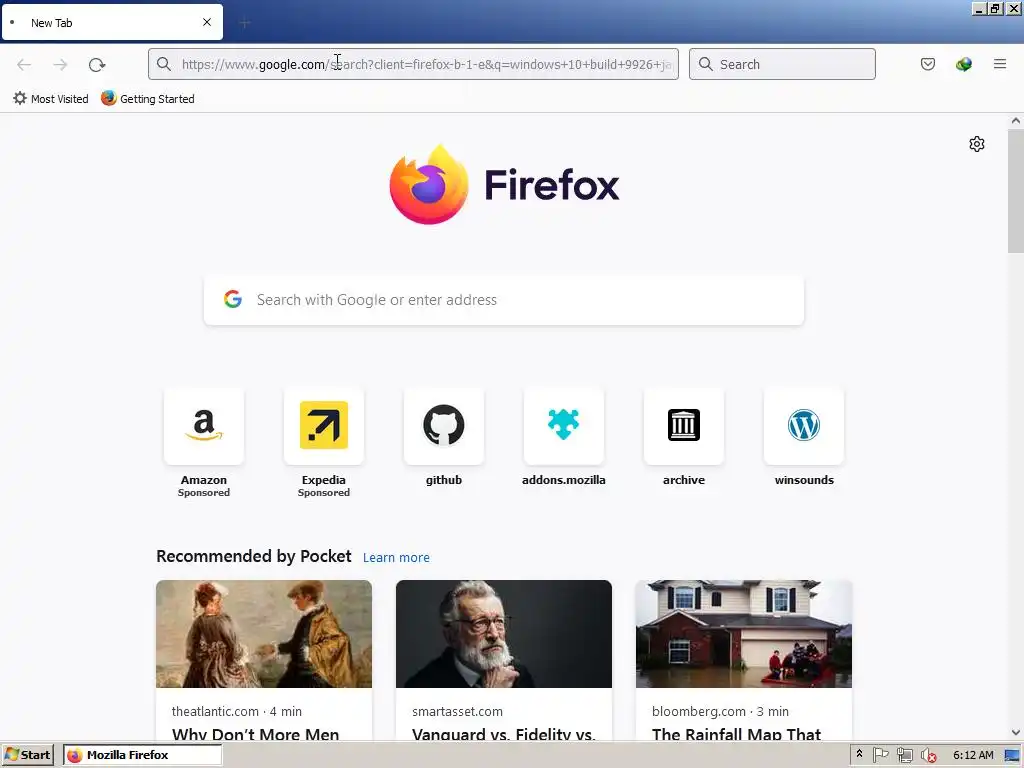Open bloomberg.com flooded house thumbnail
Screen dimensions: 1024x768
[x=744, y=633]
